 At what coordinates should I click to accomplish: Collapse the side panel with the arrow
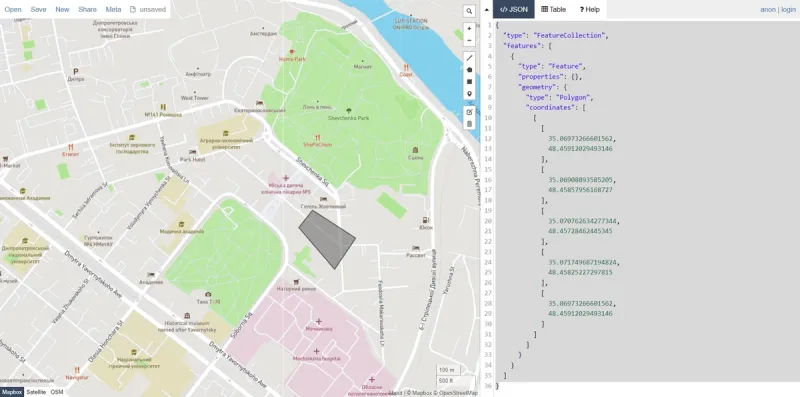point(486,10)
